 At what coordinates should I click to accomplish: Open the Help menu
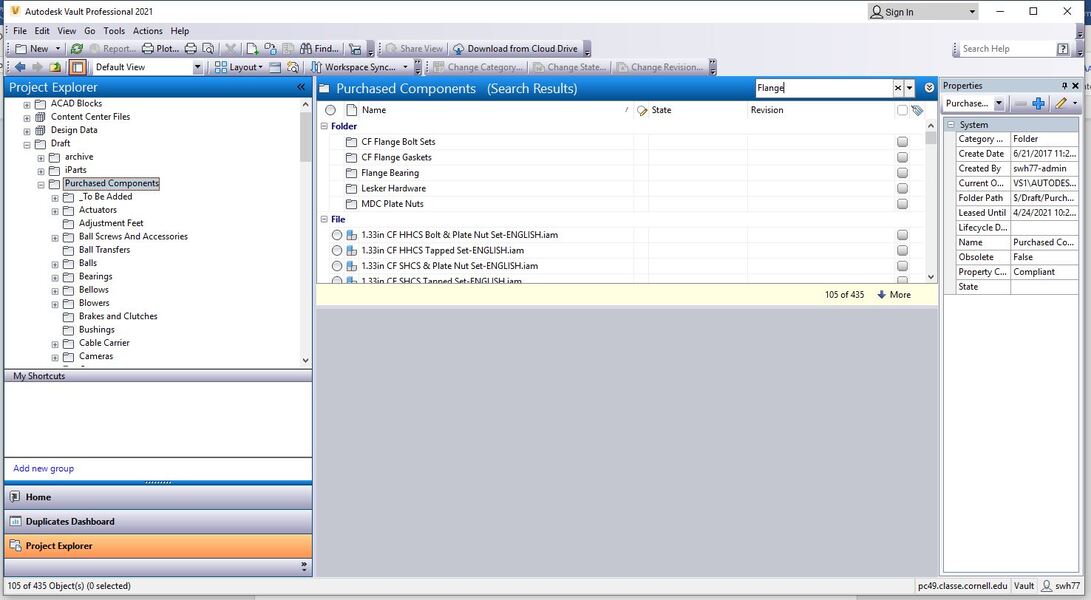[180, 31]
